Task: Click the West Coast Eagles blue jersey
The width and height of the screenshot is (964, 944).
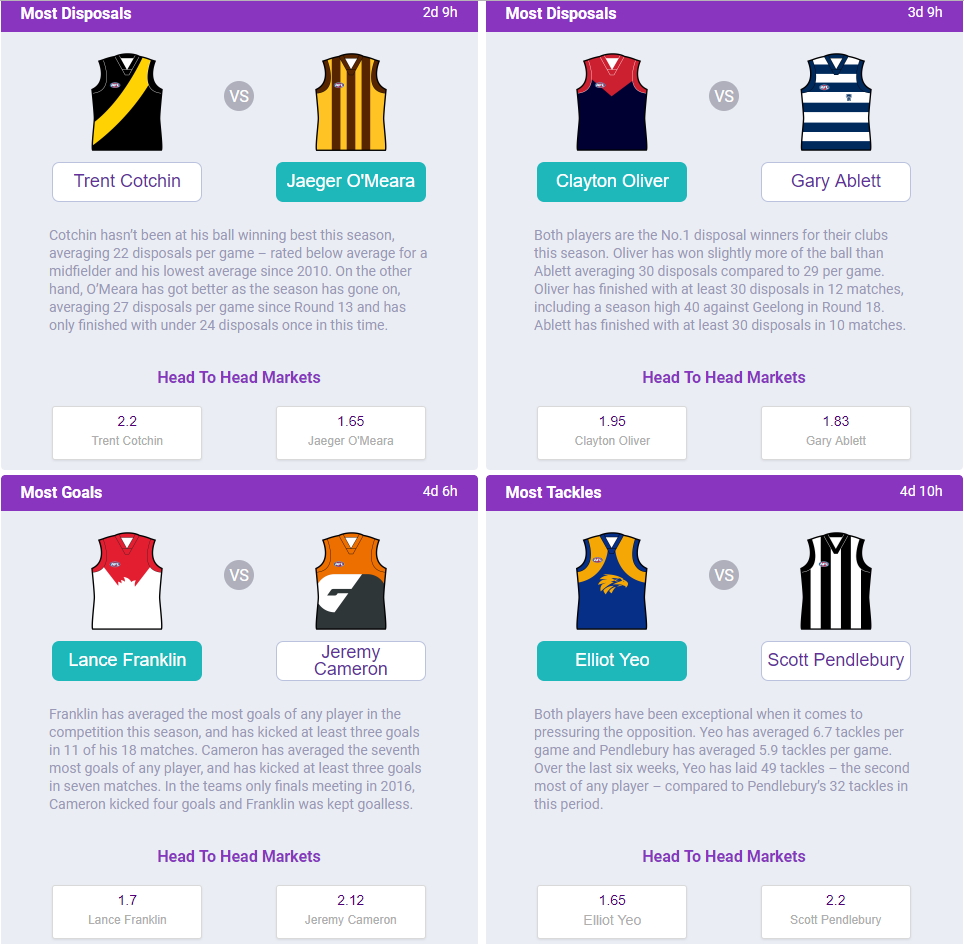Action: coord(612,581)
